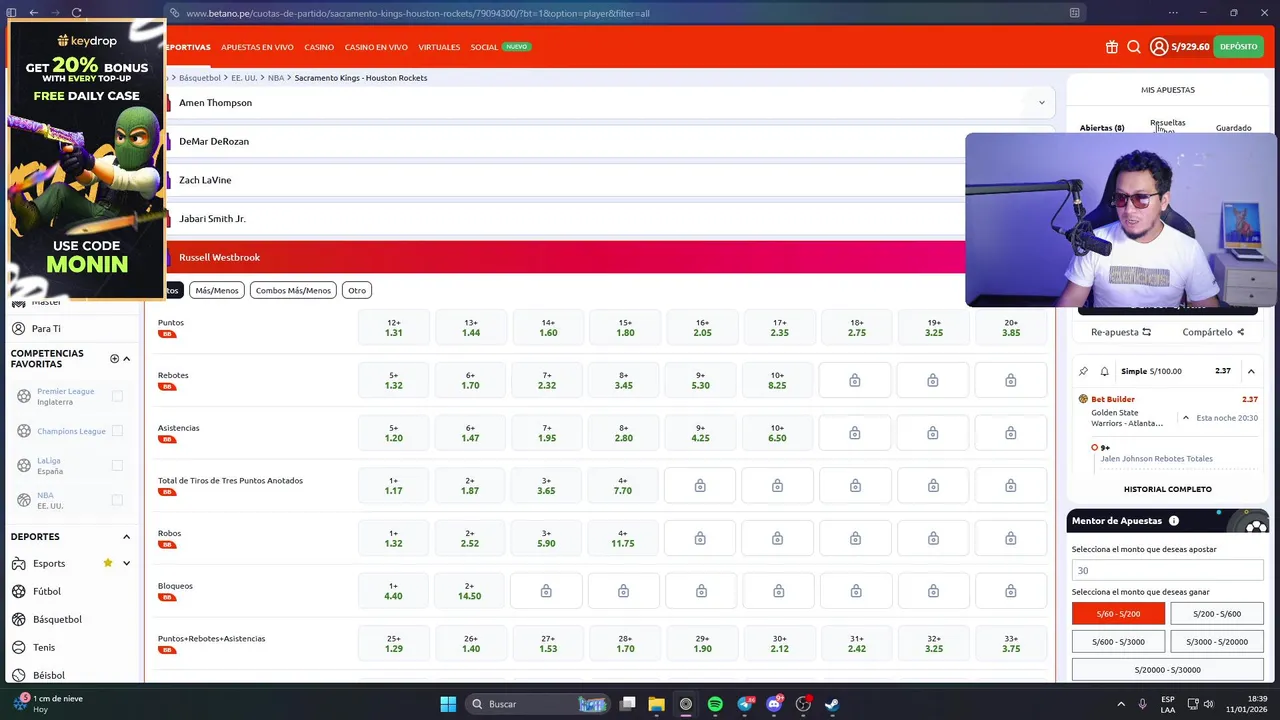The width and height of the screenshot is (1280, 720).
Task: Add a favorite competition with plus icon
Action: (114, 358)
